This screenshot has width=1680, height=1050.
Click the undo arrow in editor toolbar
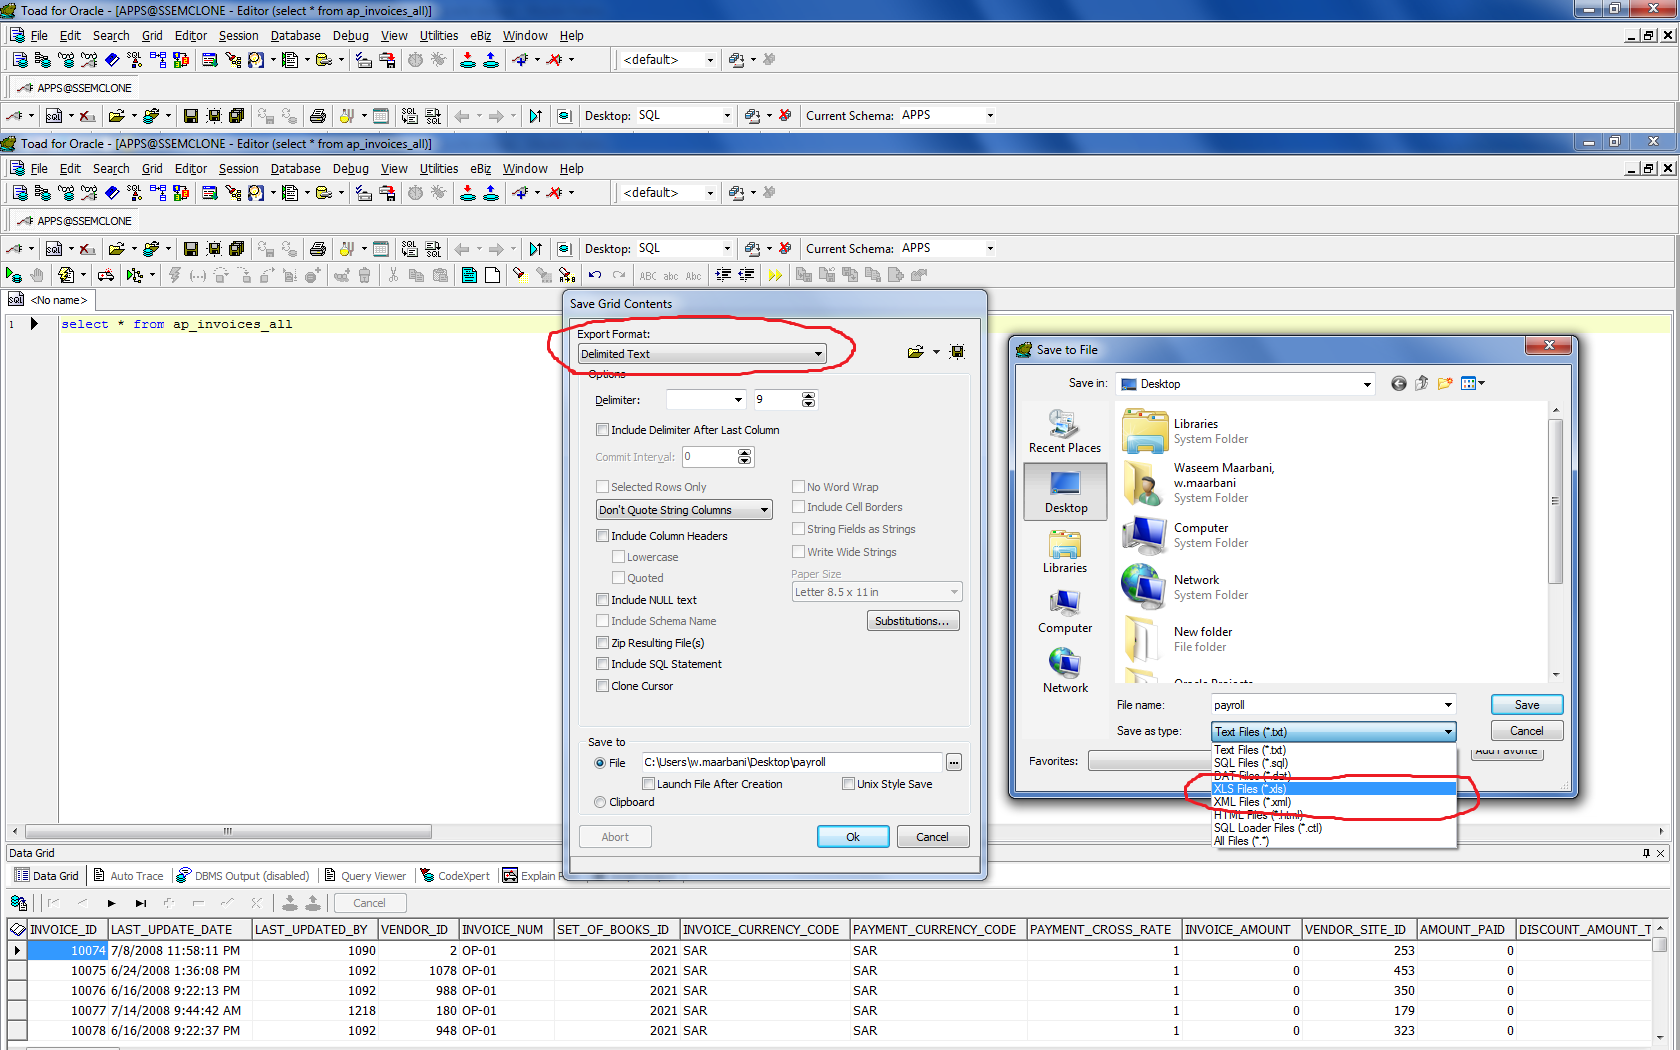click(595, 275)
